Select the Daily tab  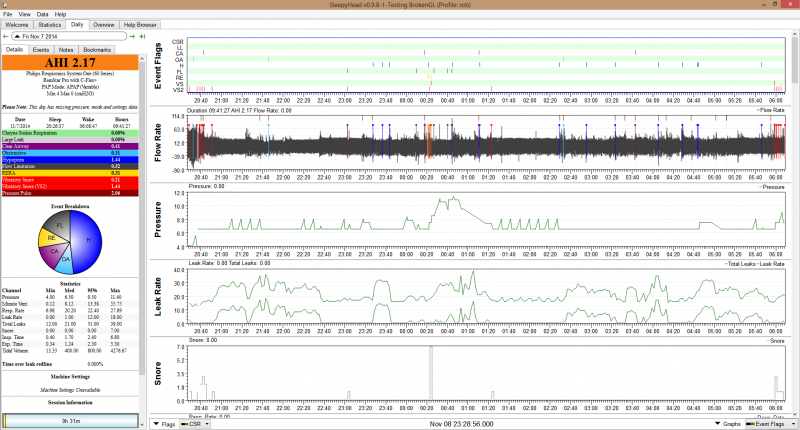tap(77, 24)
